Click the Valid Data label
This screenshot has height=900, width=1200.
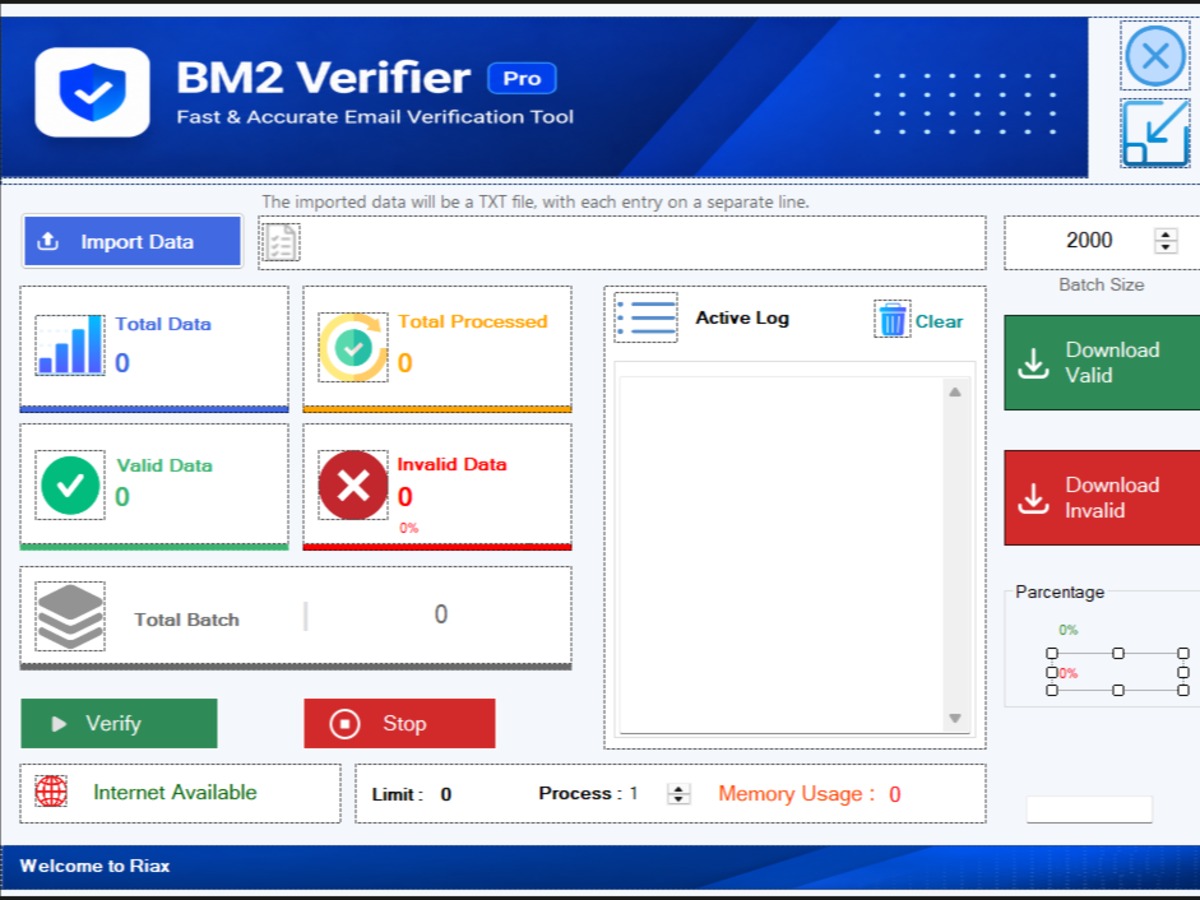(164, 465)
